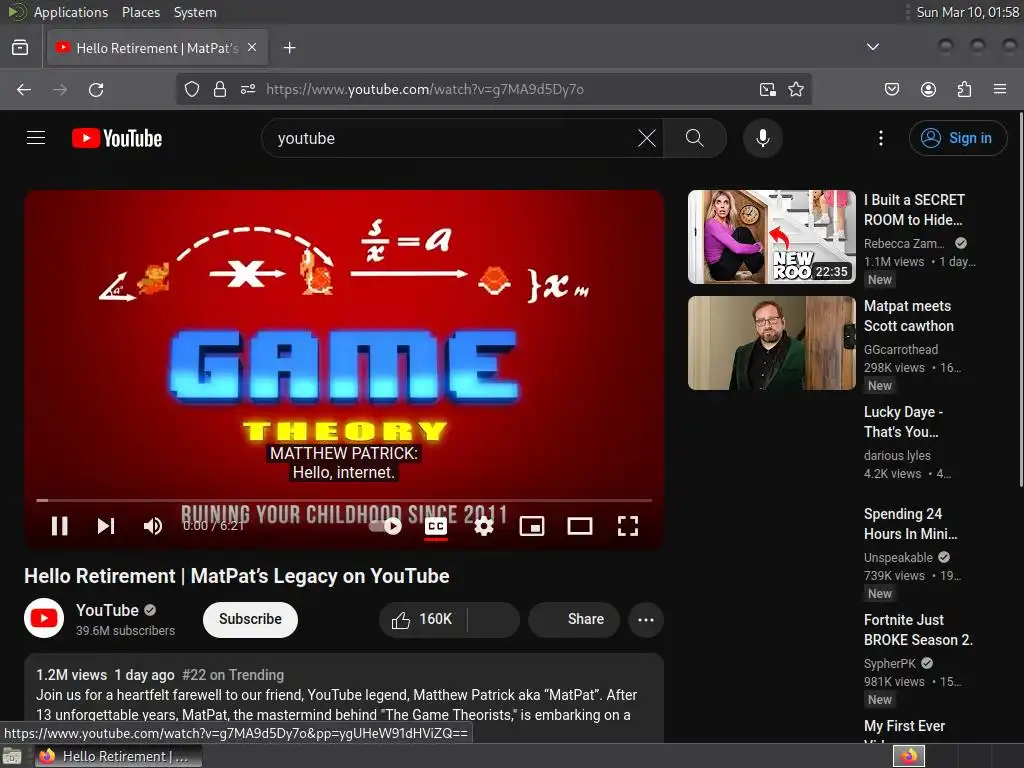
Task: Go back with browser back arrow
Action: (24, 89)
